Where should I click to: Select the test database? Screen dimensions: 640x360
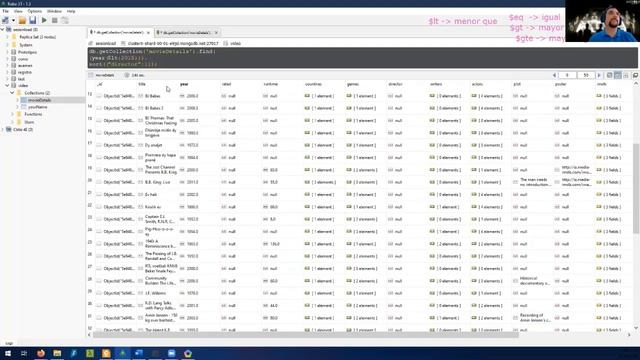[21, 79]
